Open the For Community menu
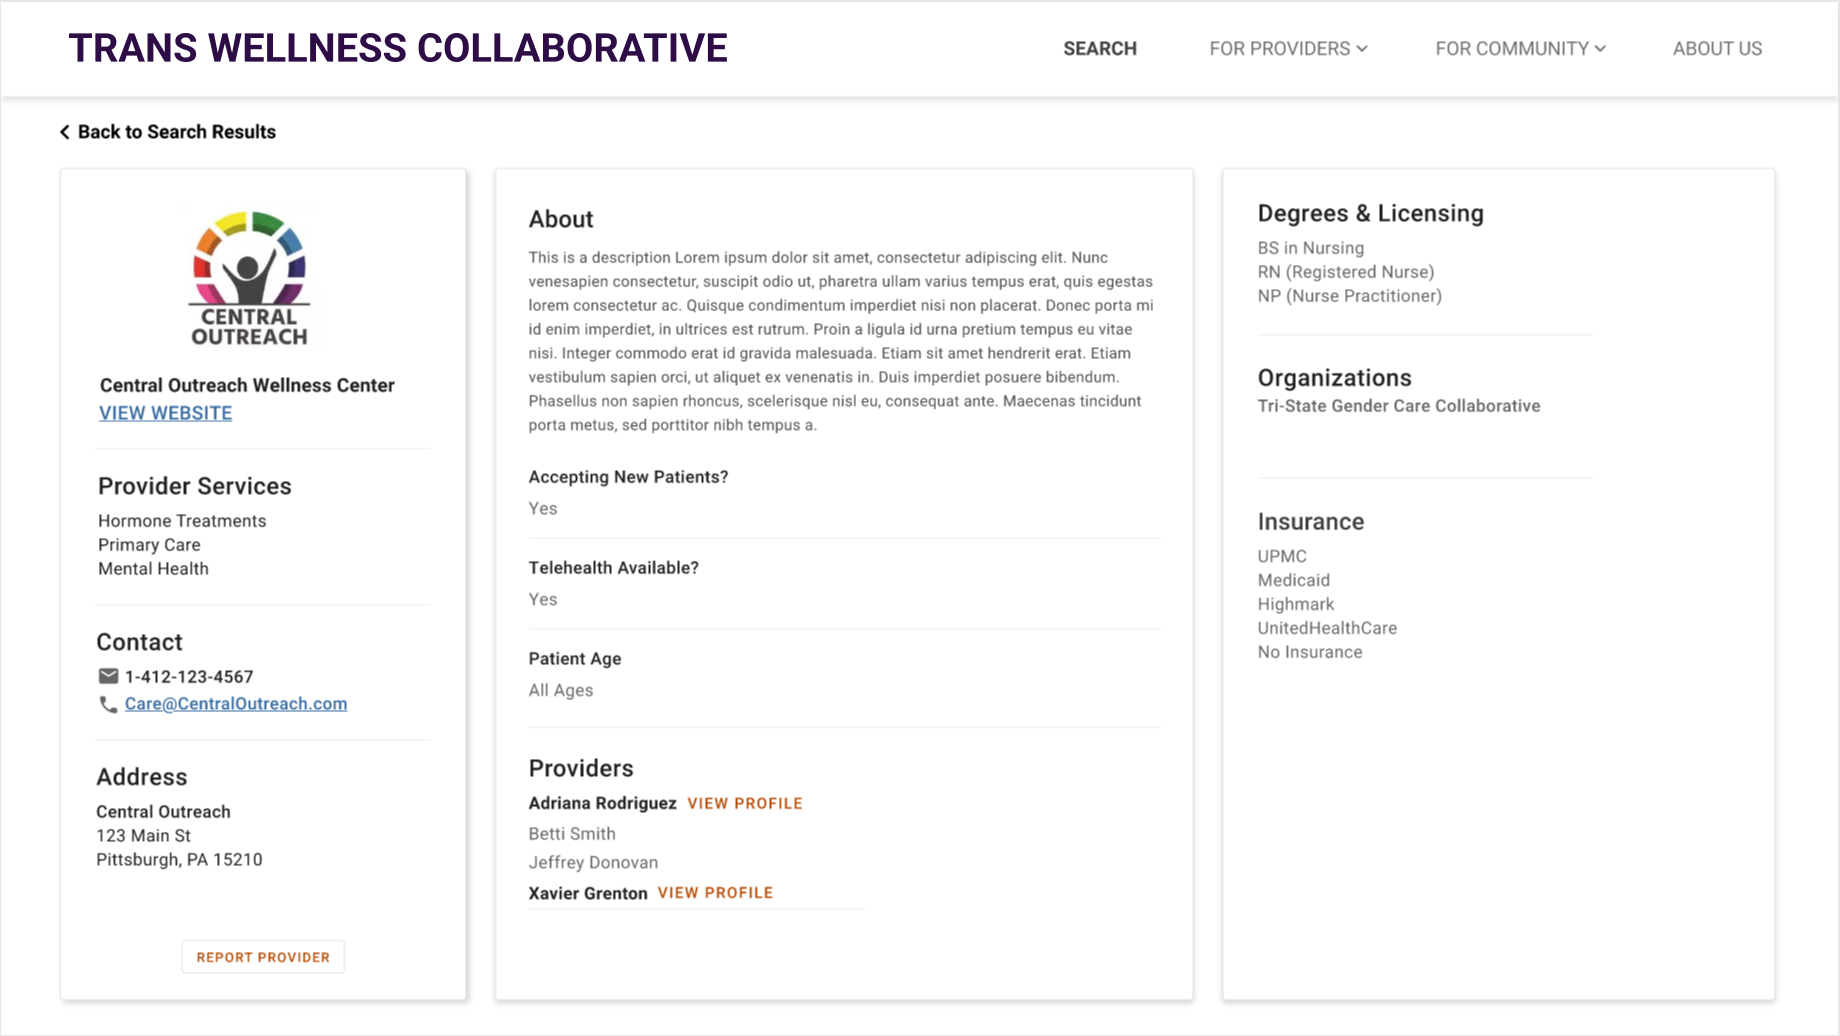 pyautogui.click(x=1520, y=49)
